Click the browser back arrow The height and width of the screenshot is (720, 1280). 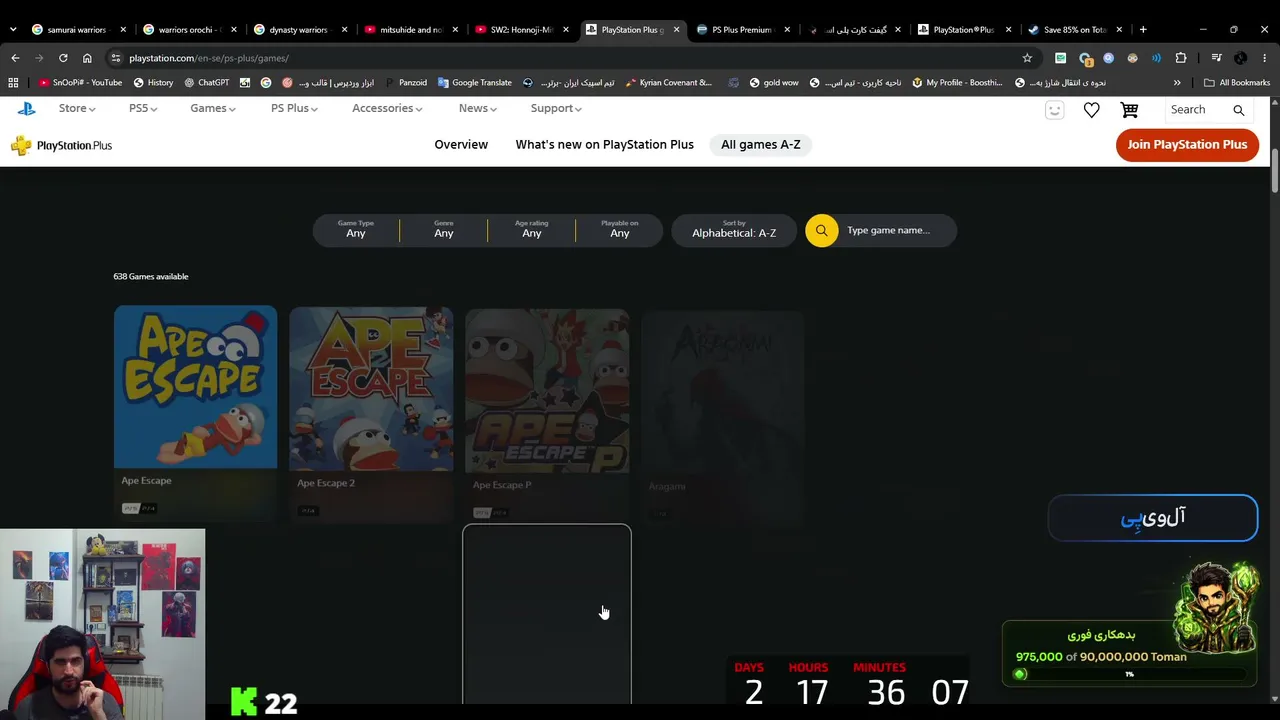[15, 58]
